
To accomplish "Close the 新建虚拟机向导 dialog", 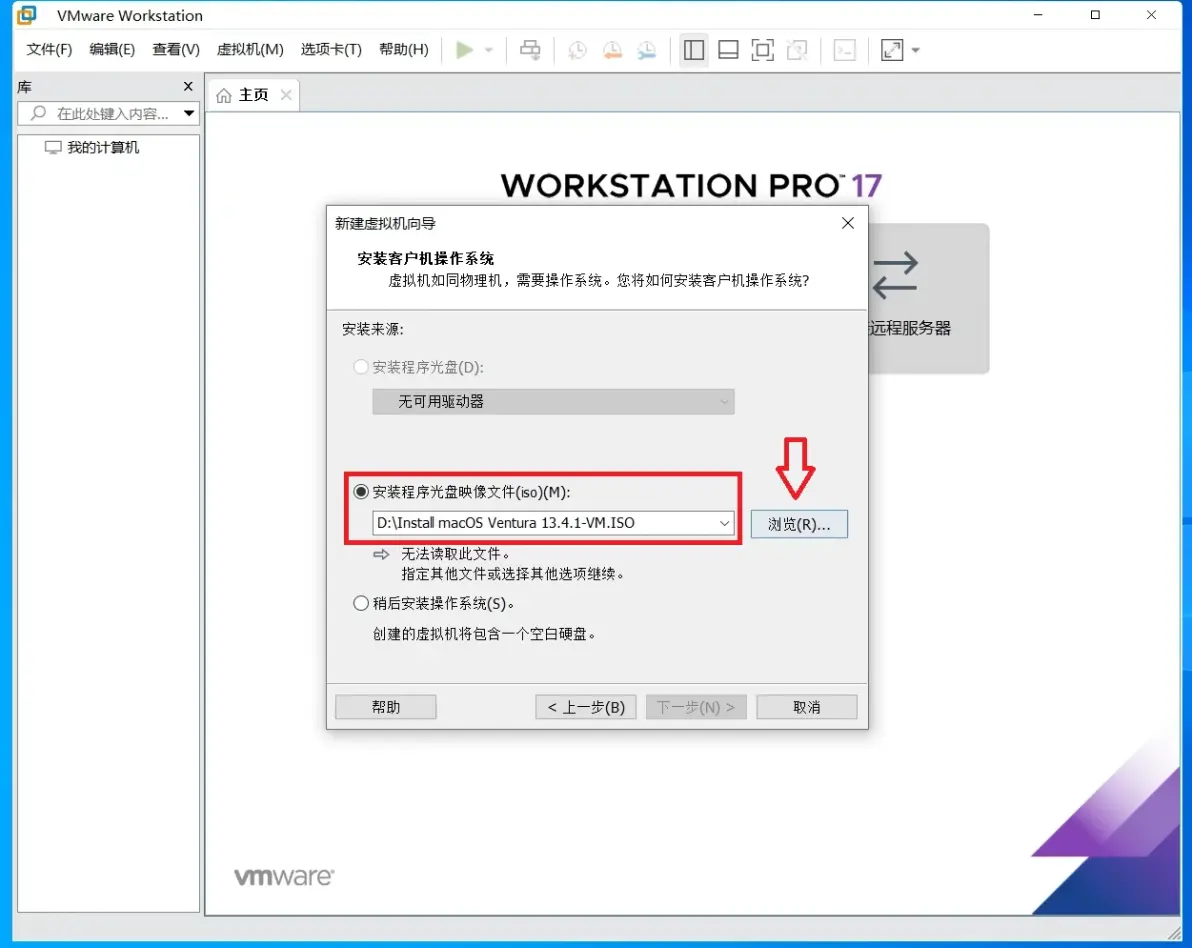I will 848,223.
